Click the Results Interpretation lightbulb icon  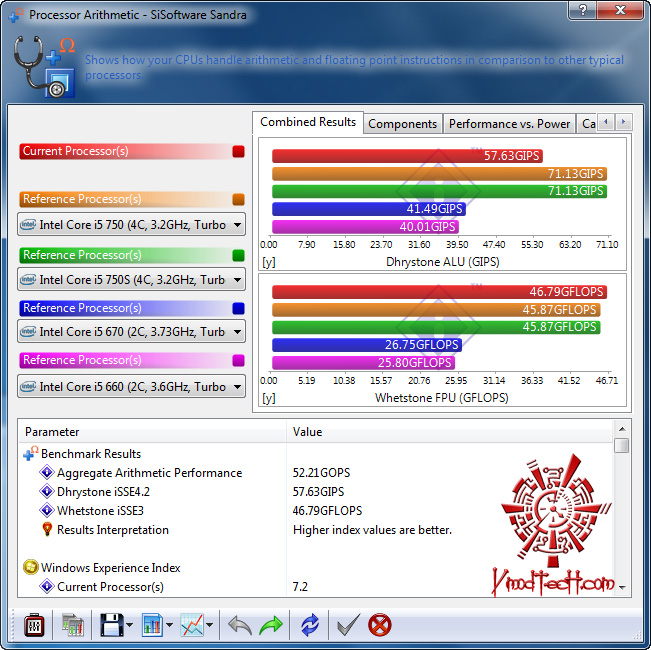47,529
